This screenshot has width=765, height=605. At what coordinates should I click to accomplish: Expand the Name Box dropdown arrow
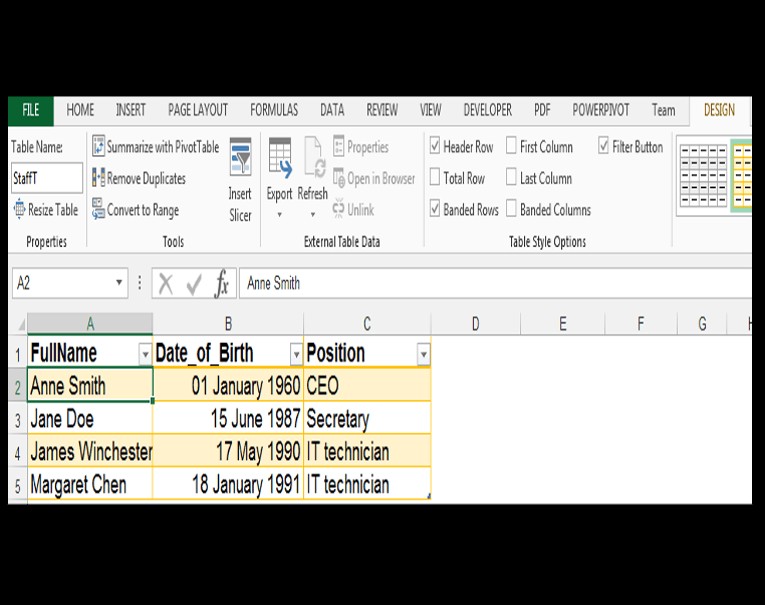pos(119,282)
